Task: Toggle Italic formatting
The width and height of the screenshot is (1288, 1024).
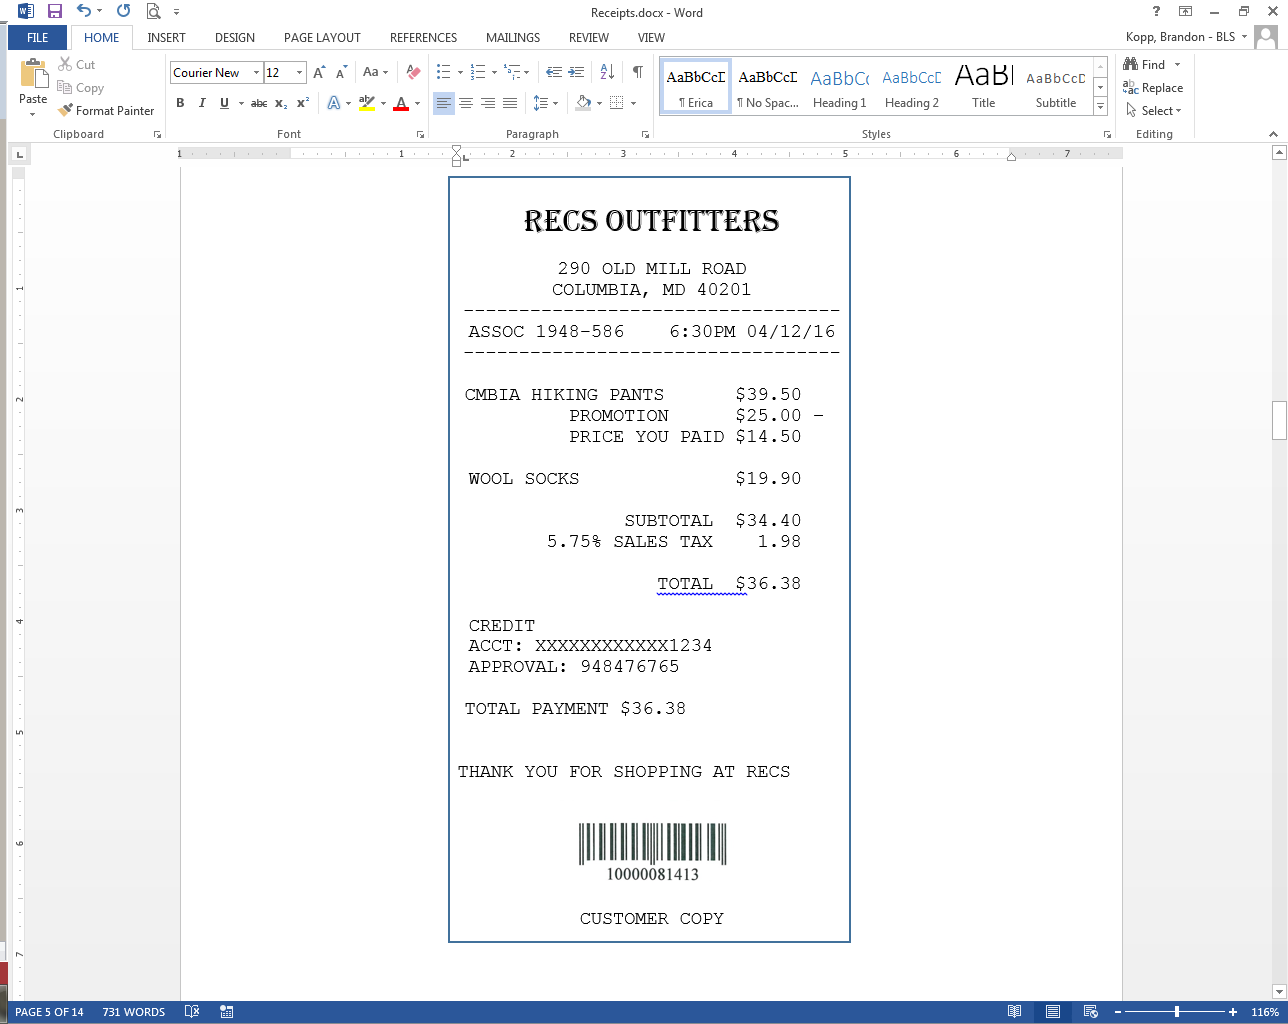Action: (x=202, y=103)
